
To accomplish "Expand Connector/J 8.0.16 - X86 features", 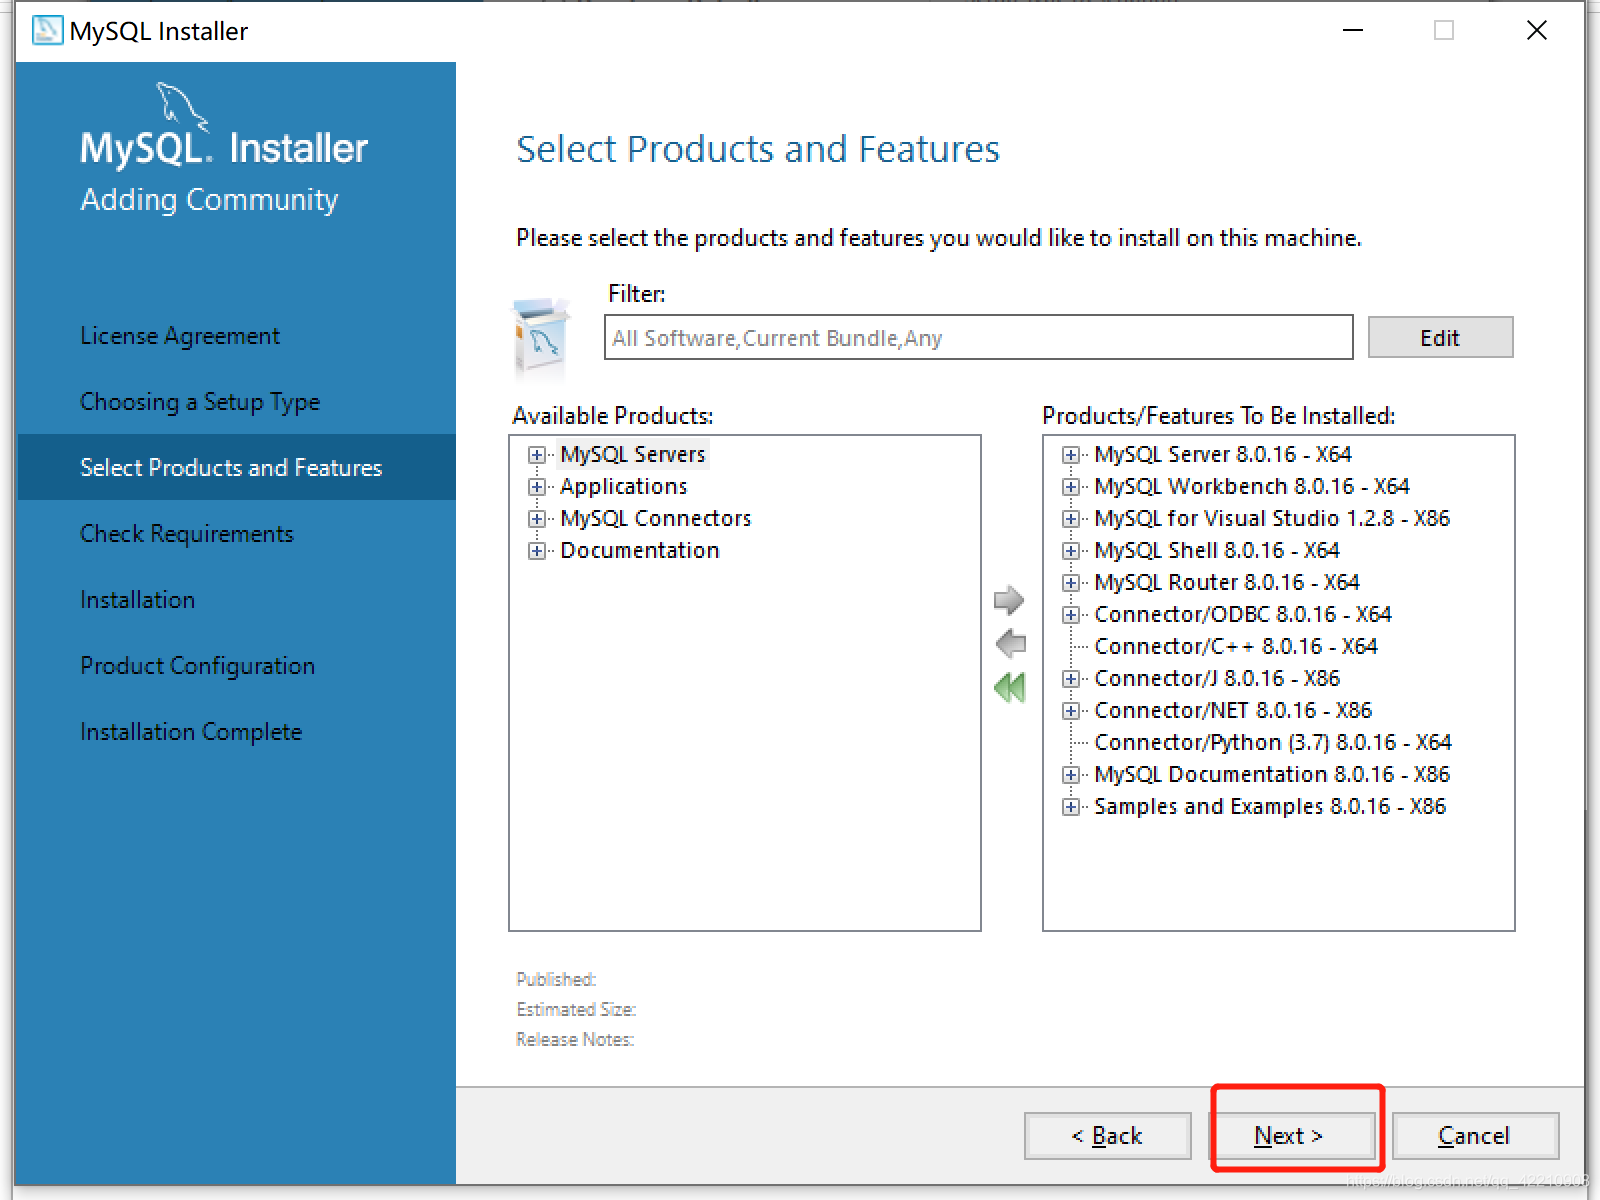I will (x=1071, y=679).
